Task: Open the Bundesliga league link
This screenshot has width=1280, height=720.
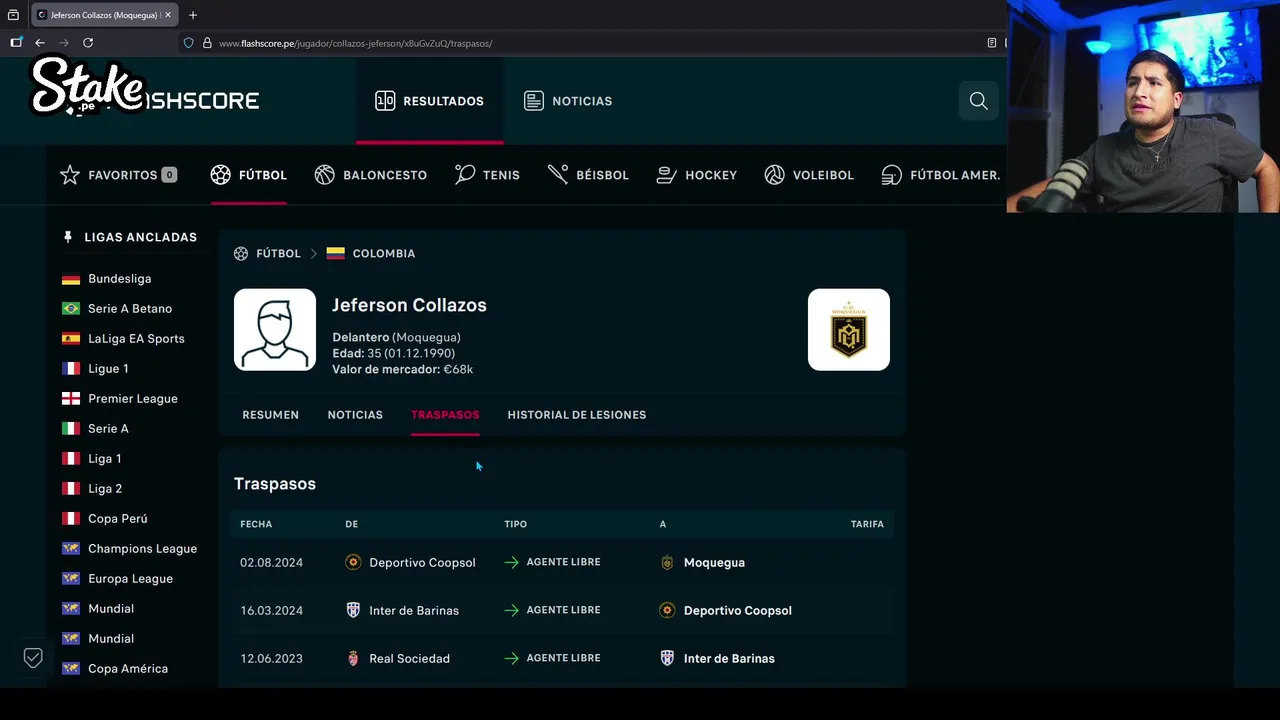Action: pos(120,279)
